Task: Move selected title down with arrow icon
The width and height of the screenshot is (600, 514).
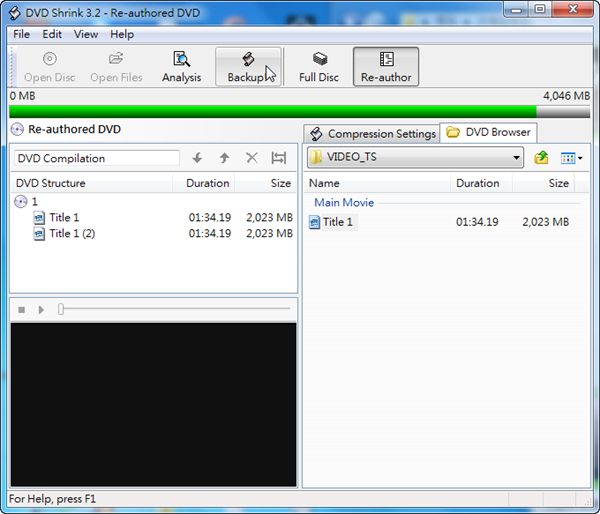Action: point(197,158)
